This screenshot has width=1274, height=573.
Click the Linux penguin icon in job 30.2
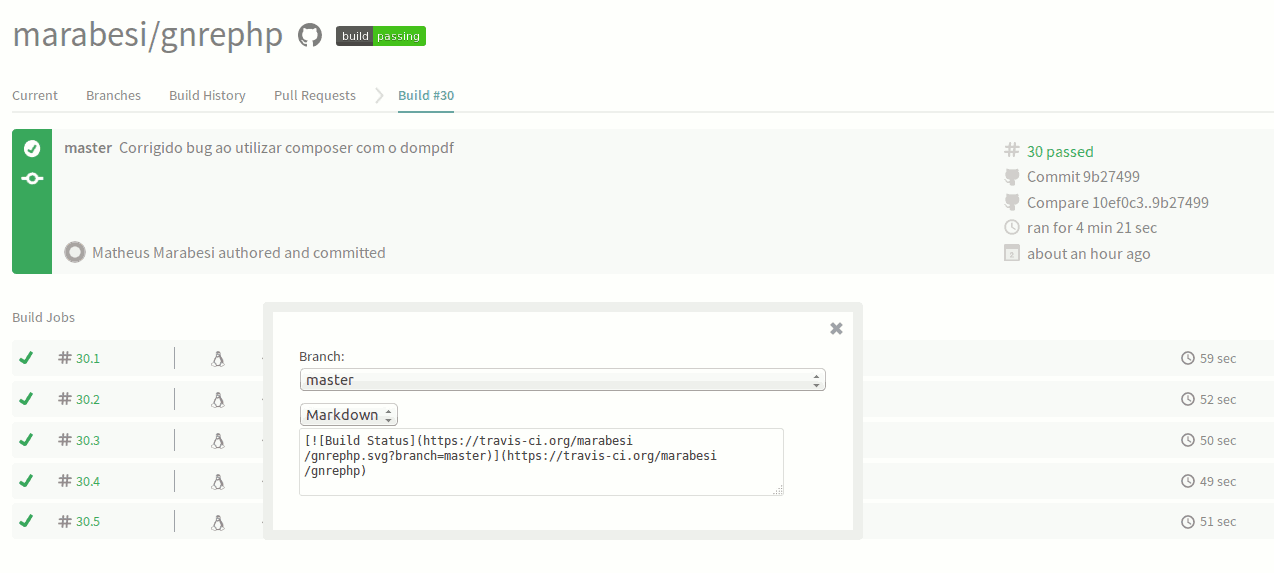[x=217, y=399]
